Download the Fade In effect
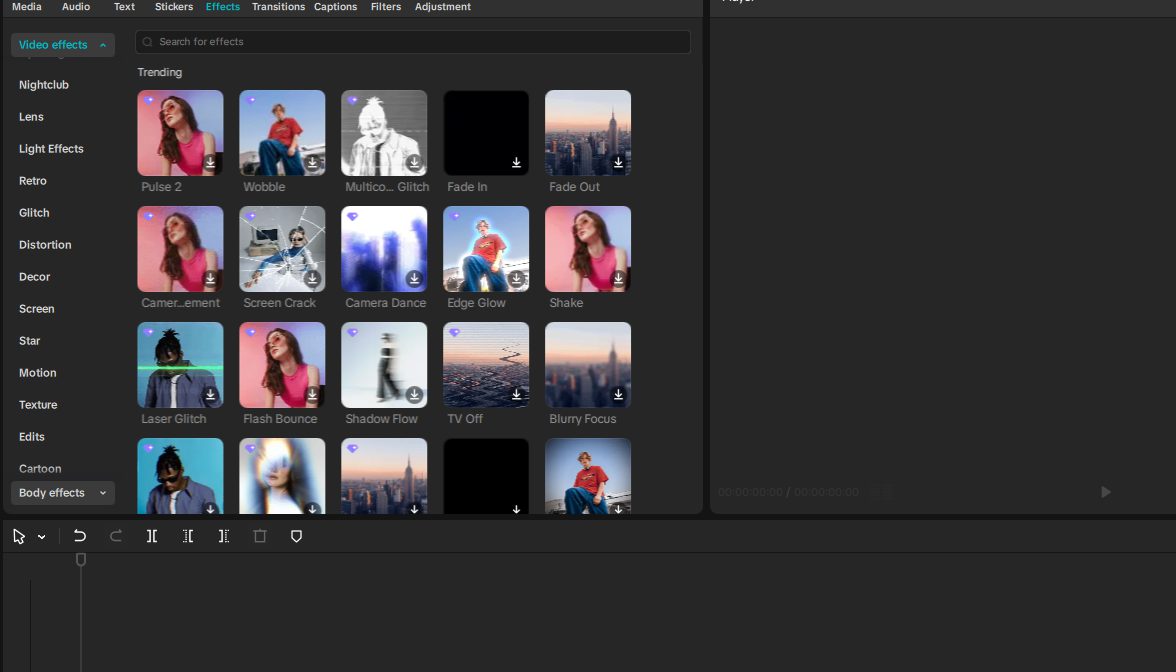Screen dimensions: 1176x672 click(516, 162)
